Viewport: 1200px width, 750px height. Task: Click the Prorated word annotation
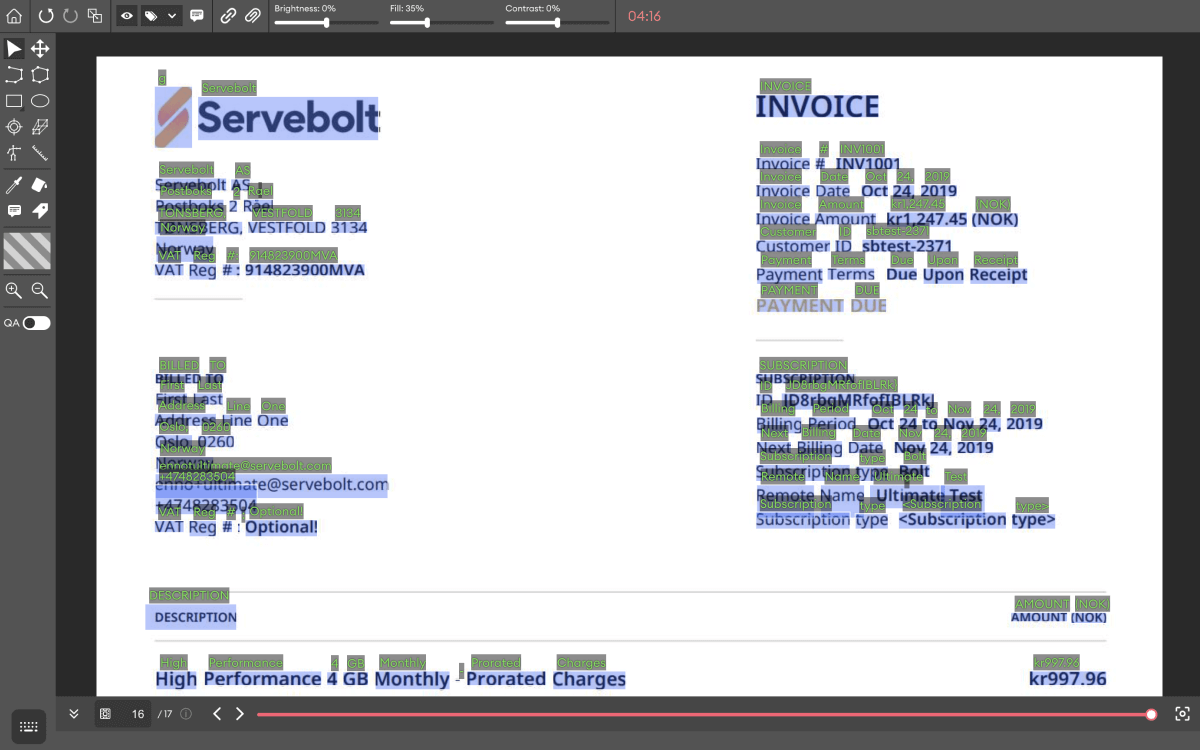[x=506, y=679]
